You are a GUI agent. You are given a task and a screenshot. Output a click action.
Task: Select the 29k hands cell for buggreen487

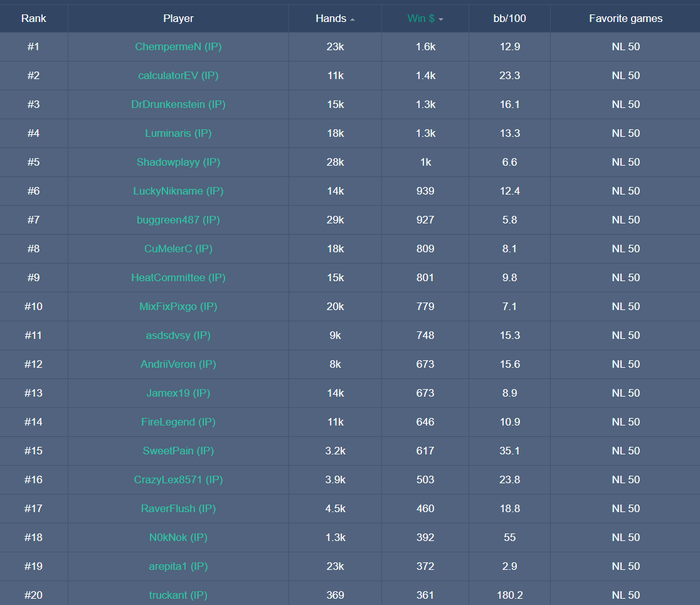(335, 220)
